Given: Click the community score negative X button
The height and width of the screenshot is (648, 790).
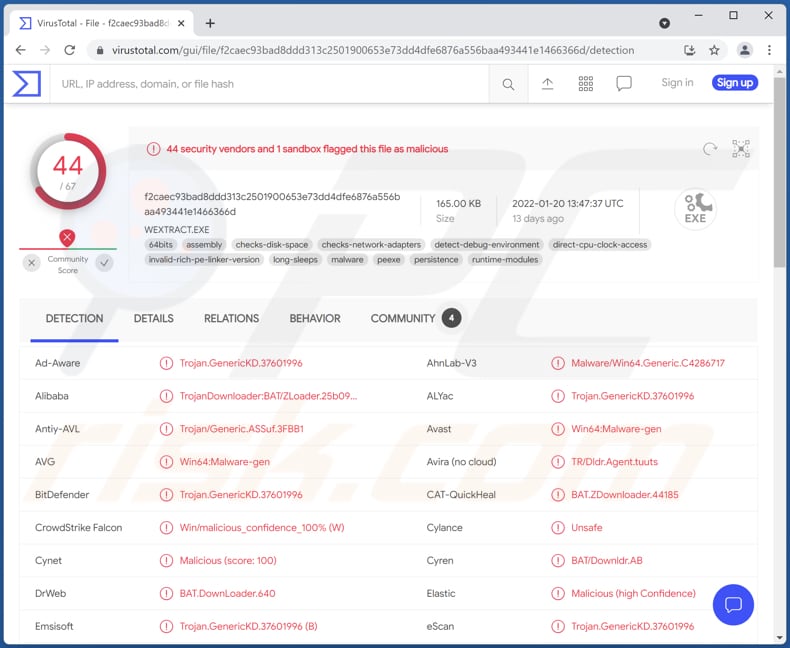Looking at the screenshot, I should click(x=32, y=263).
